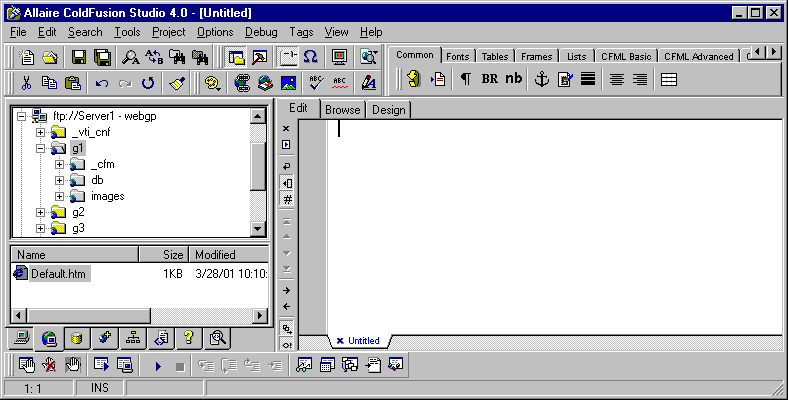Insert a BR line break tag
The image size is (788, 400).
pyautogui.click(x=489, y=79)
